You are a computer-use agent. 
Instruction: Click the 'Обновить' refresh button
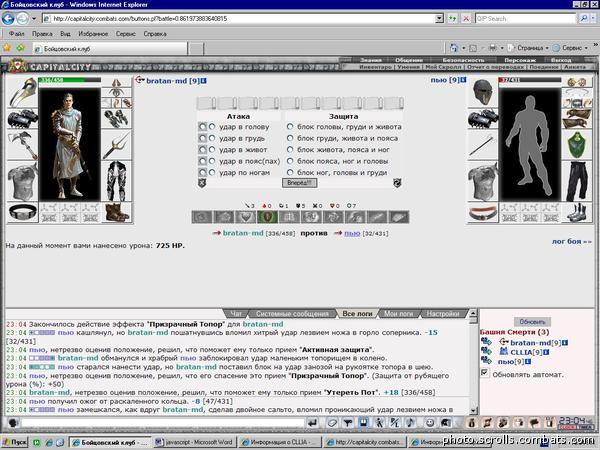click(x=532, y=322)
